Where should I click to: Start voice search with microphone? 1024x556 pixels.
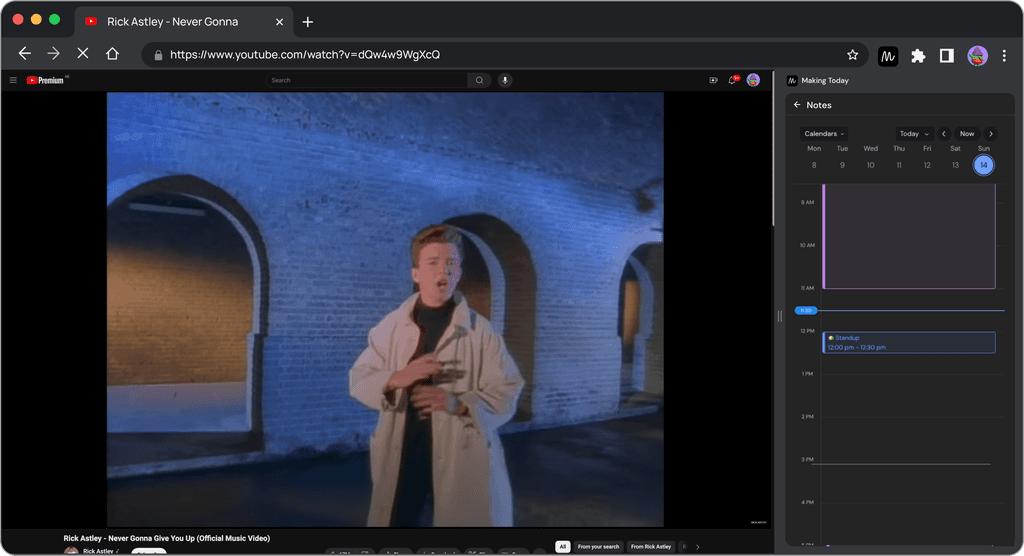[x=505, y=80]
